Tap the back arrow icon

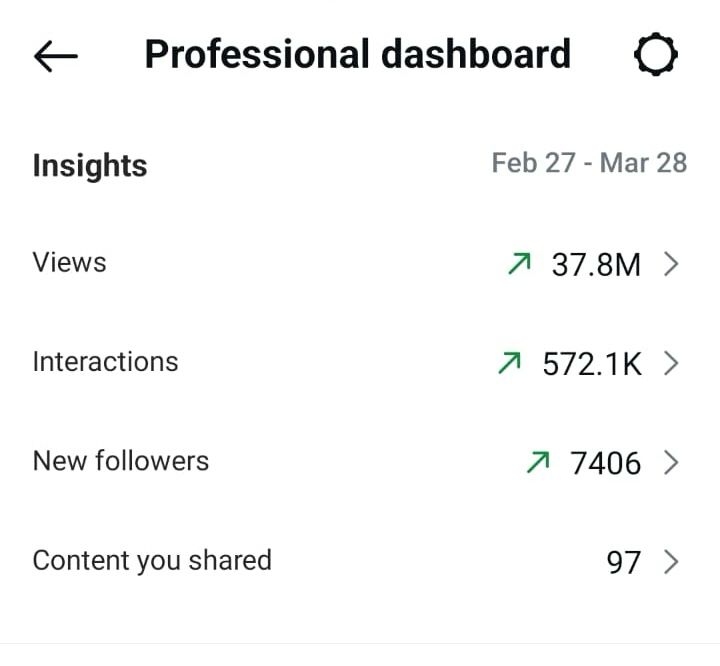[56, 56]
